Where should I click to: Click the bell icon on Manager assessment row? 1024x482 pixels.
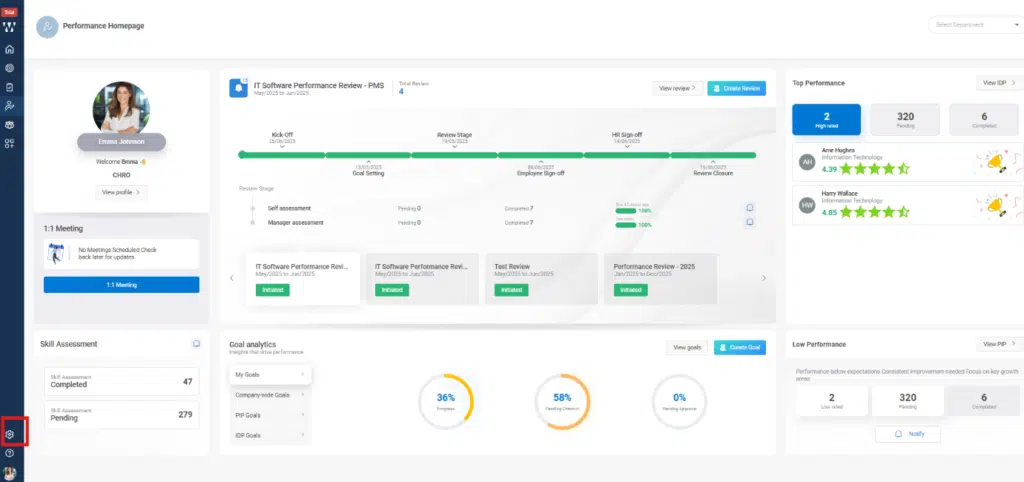point(750,222)
